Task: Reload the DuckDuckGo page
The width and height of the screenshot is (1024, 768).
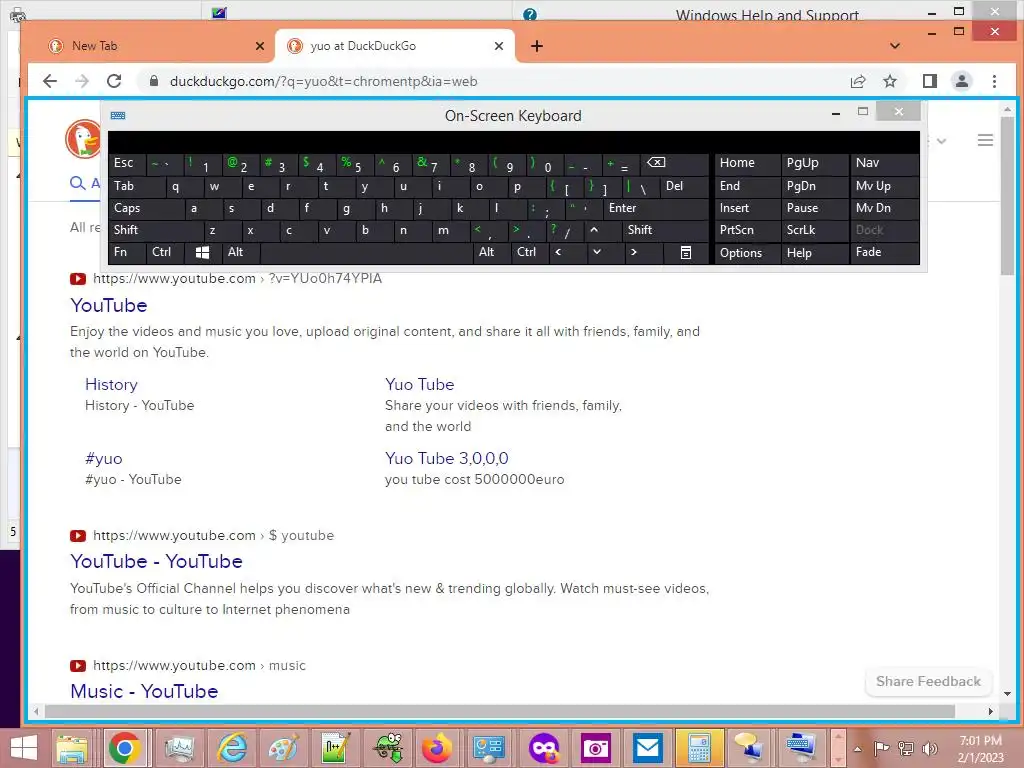Action: point(114,81)
